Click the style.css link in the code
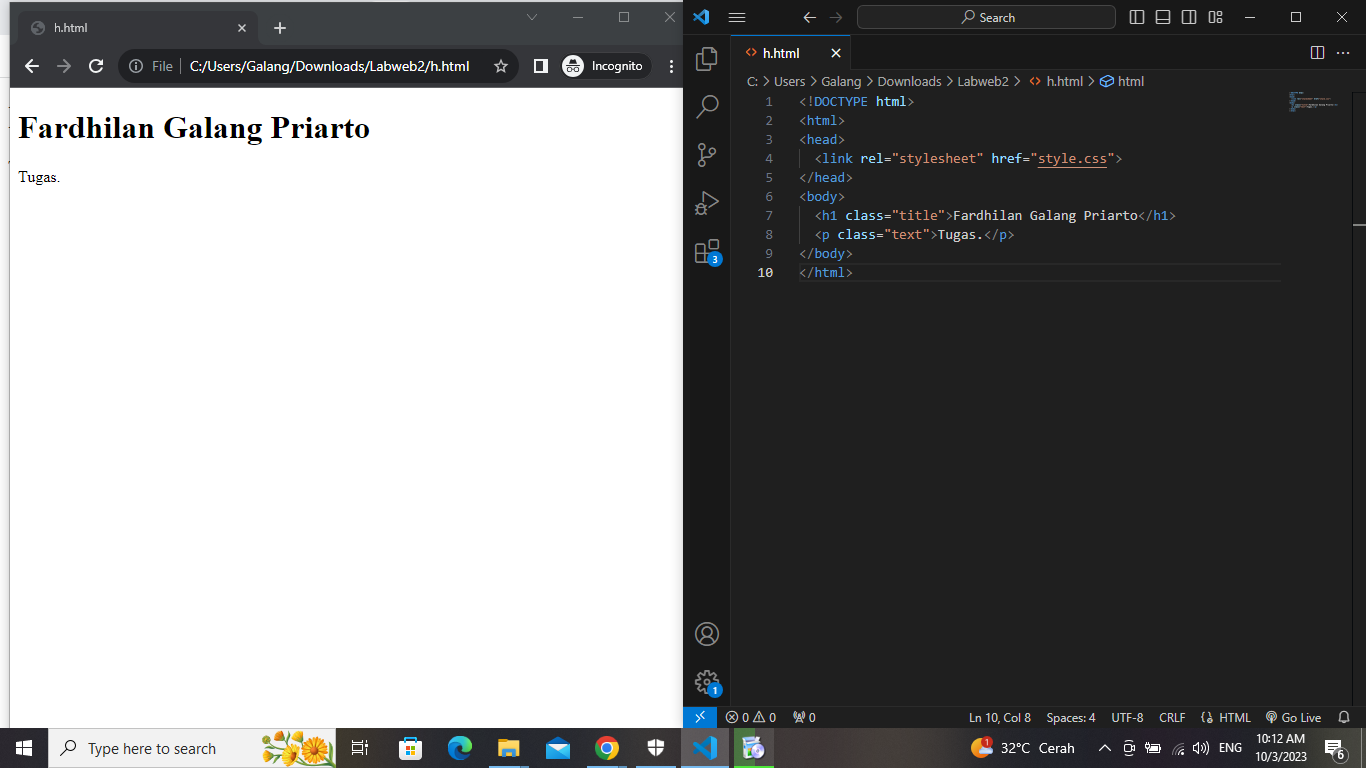Viewport: 1366px width, 768px height. [x=1072, y=158]
